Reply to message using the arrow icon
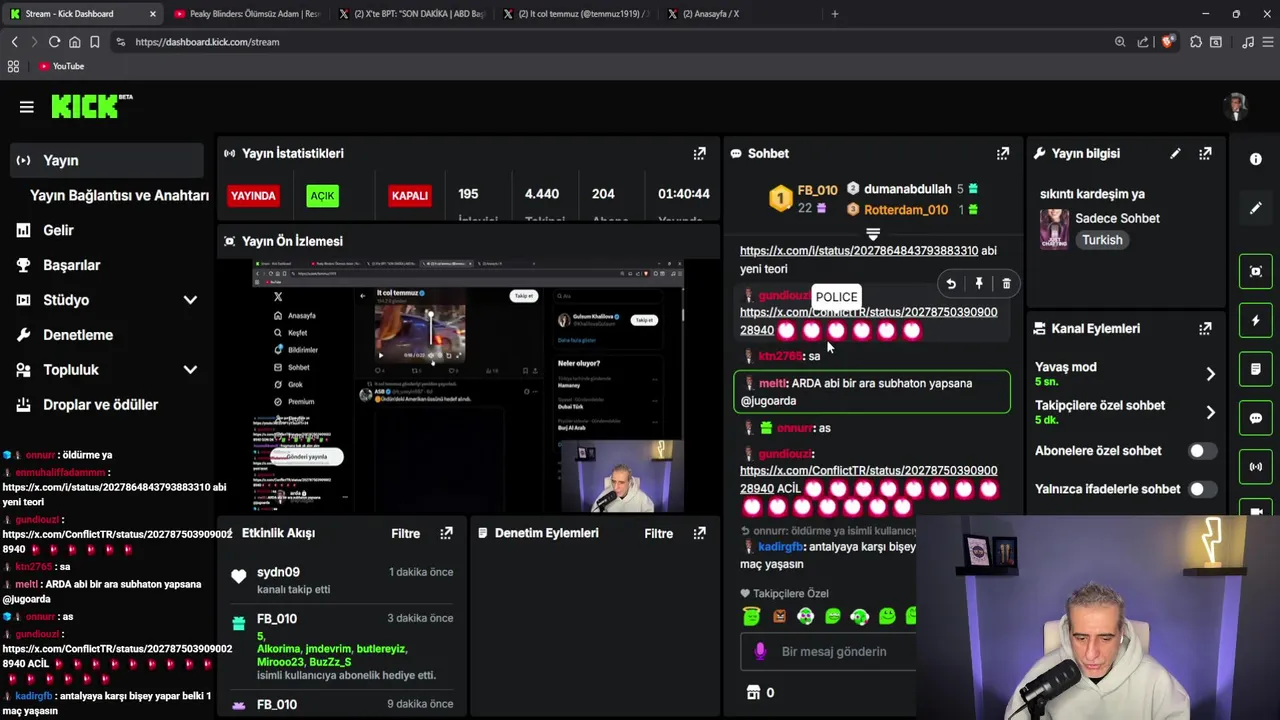Image resolution: width=1280 pixels, height=720 pixels. coord(951,284)
